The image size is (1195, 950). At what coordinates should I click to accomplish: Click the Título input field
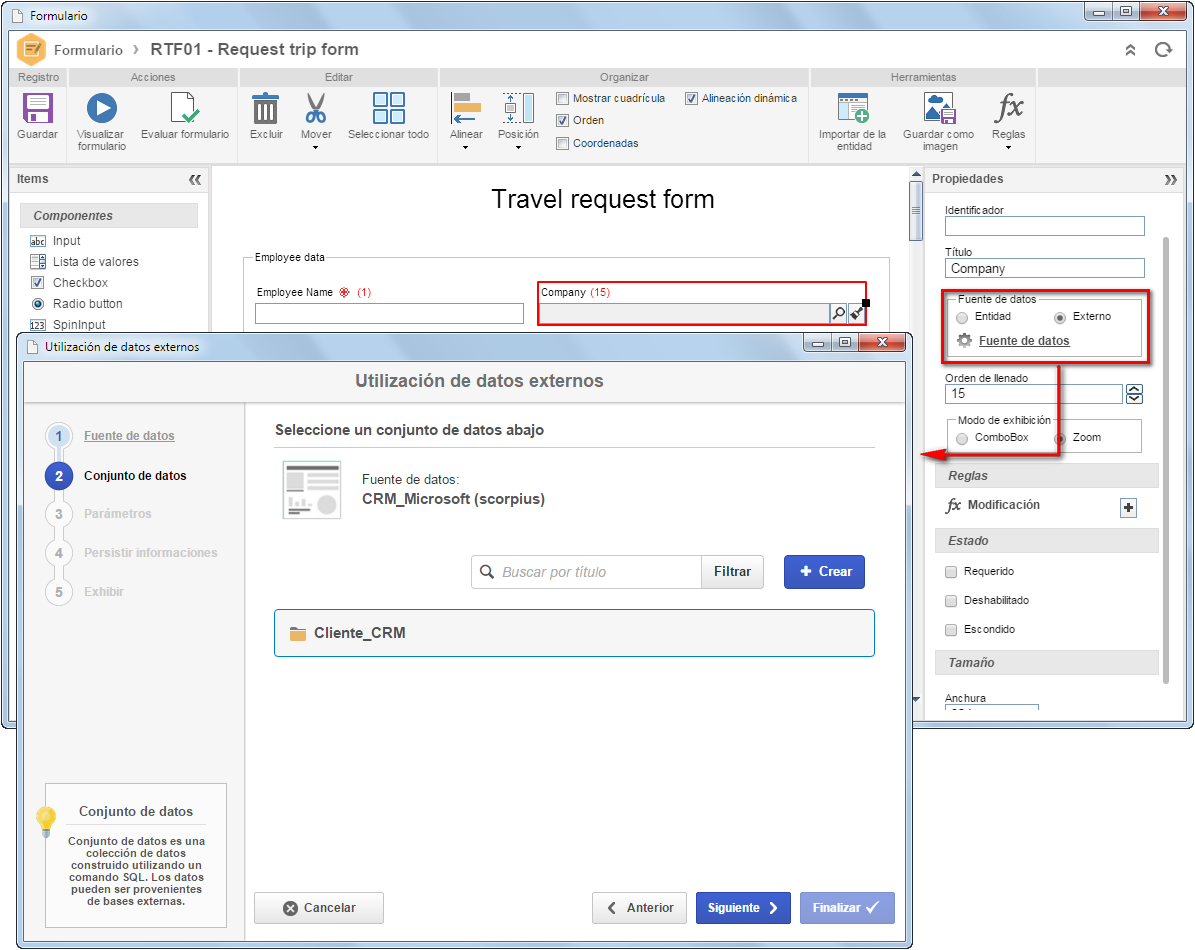click(1045, 268)
